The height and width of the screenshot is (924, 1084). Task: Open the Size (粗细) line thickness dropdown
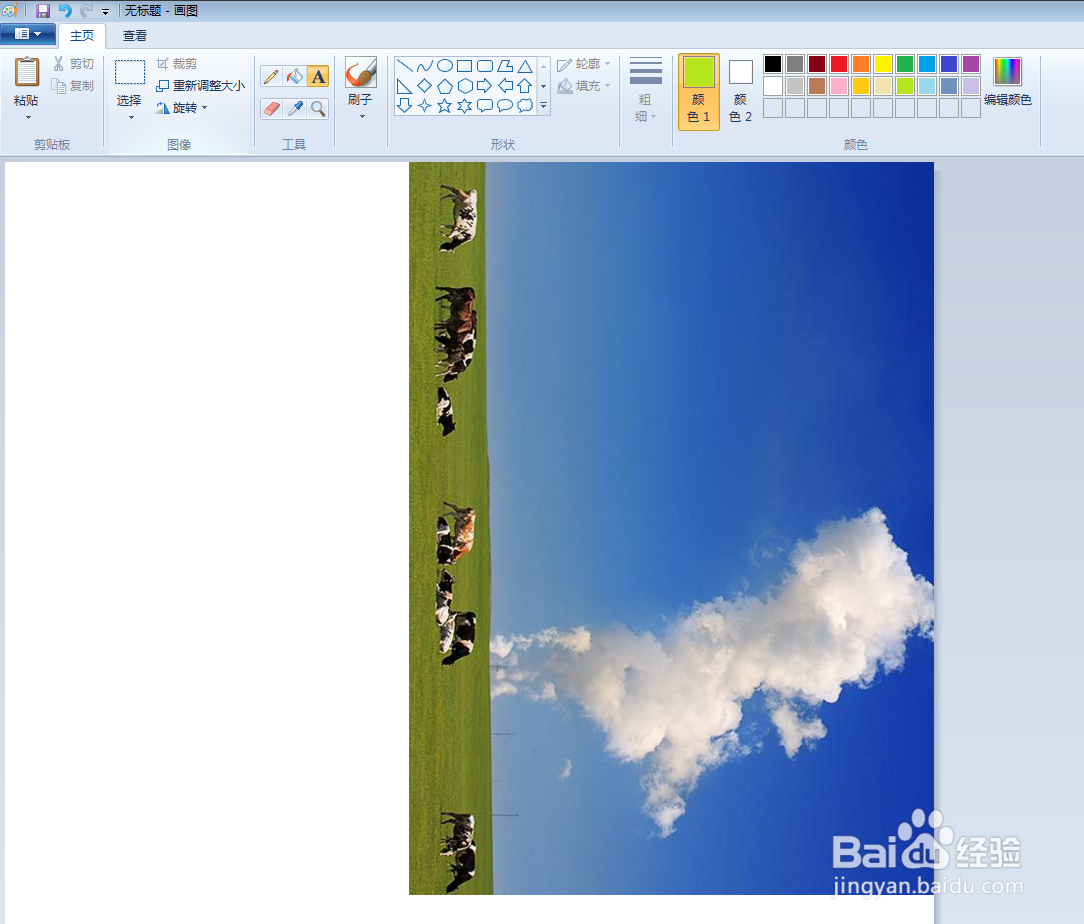tap(646, 90)
